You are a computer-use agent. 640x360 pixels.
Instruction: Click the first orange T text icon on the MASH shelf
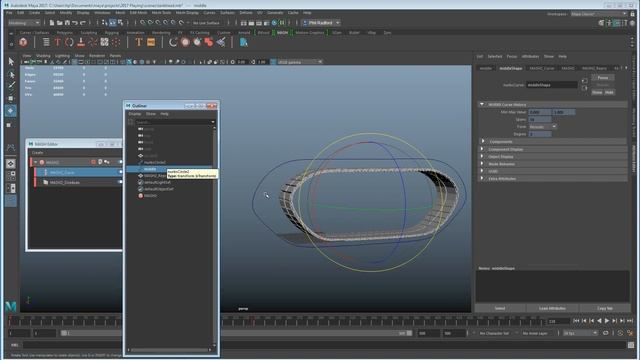tap(58, 42)
